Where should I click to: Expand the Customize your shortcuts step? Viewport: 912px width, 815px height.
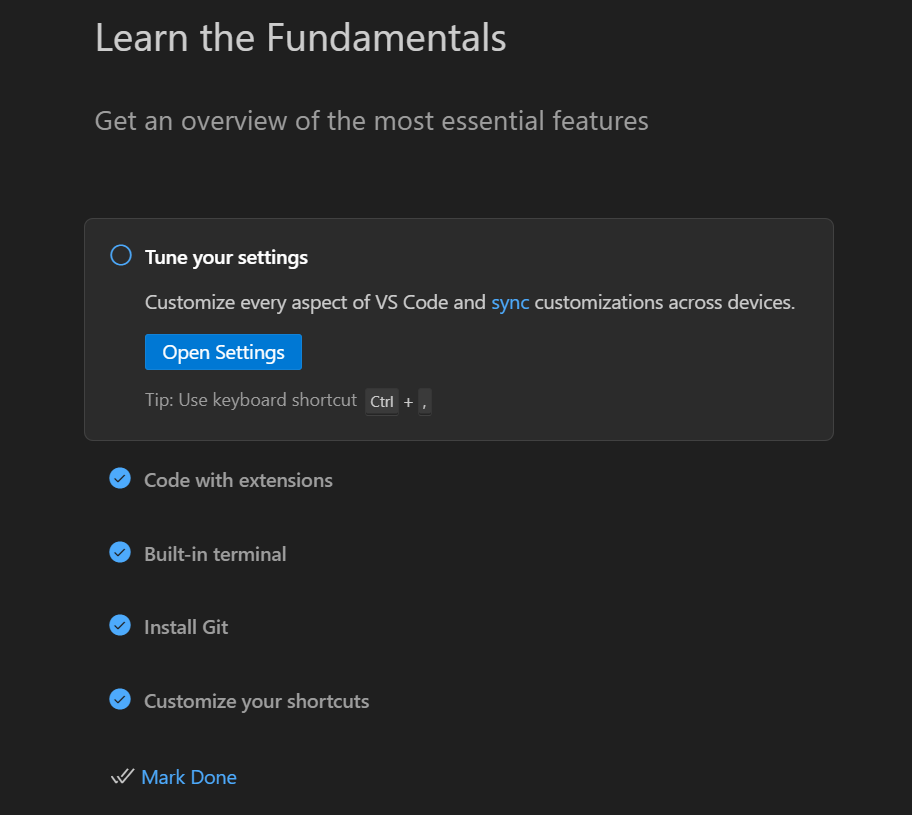tap(256, 701)
